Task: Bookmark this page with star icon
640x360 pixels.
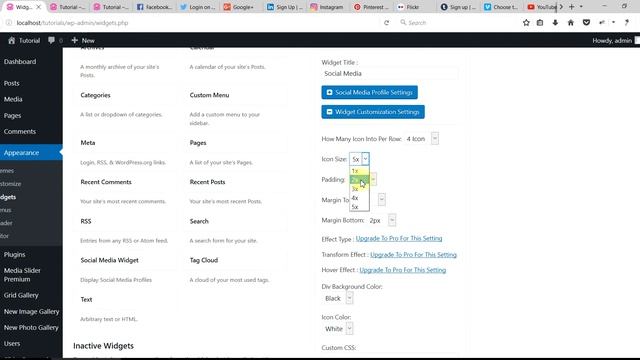Action: coord(526,23)
